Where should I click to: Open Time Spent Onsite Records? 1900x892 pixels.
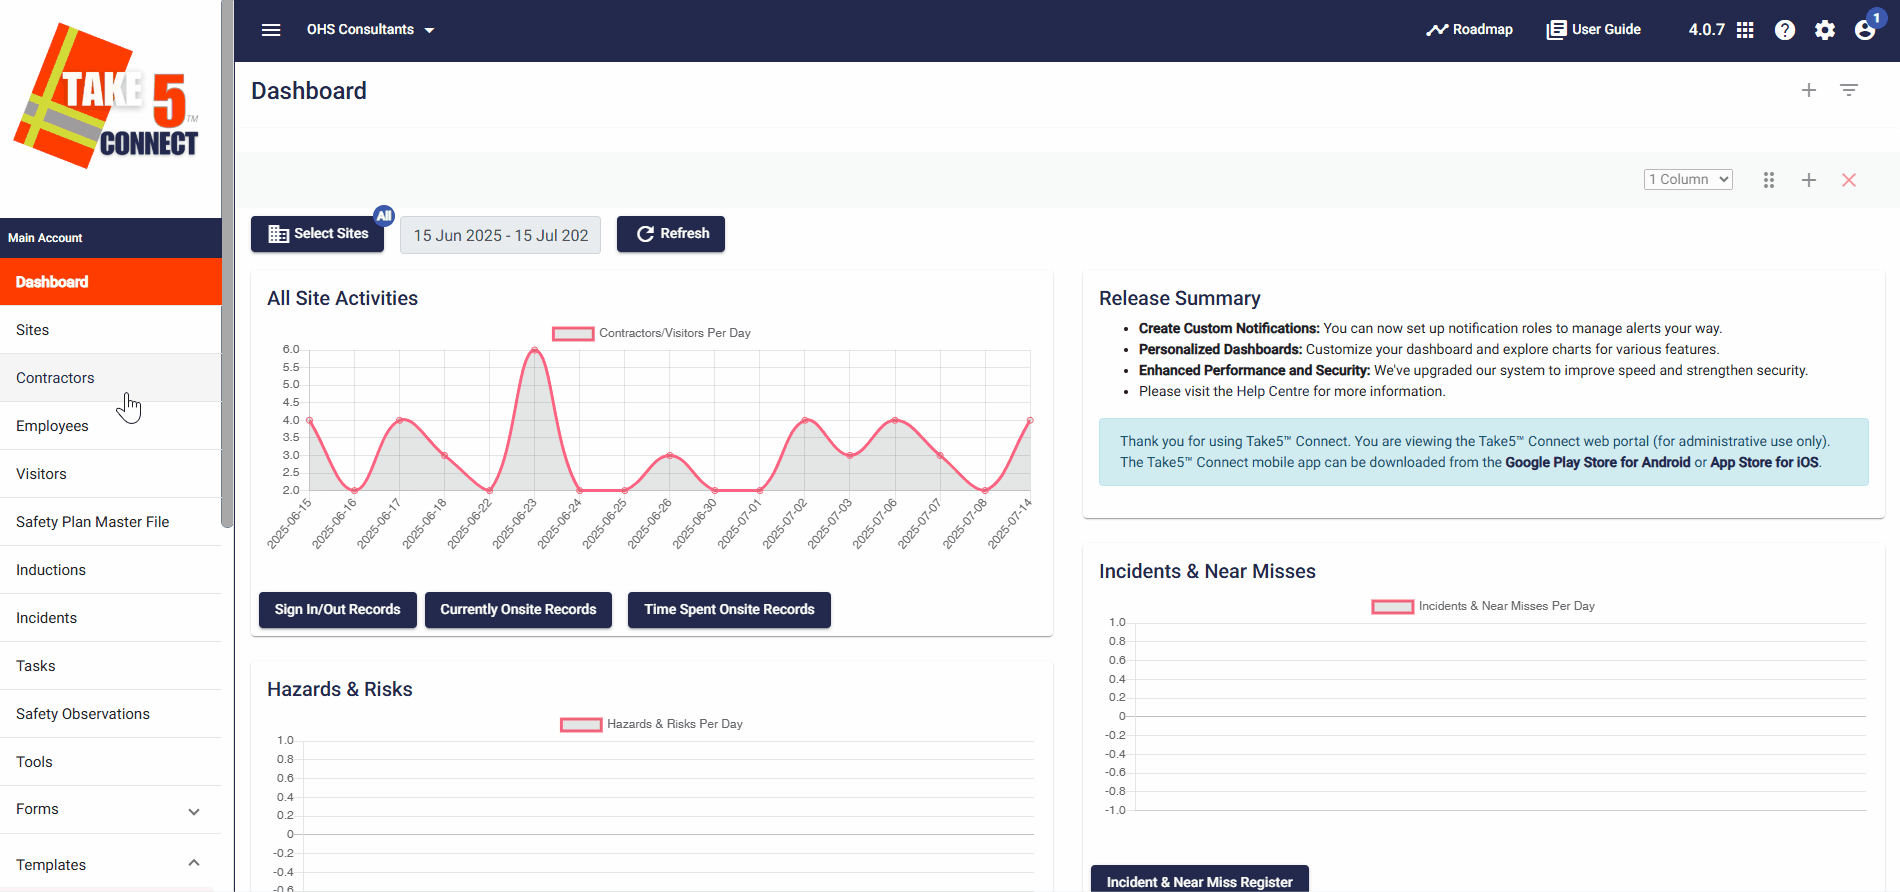coord(729,610)
